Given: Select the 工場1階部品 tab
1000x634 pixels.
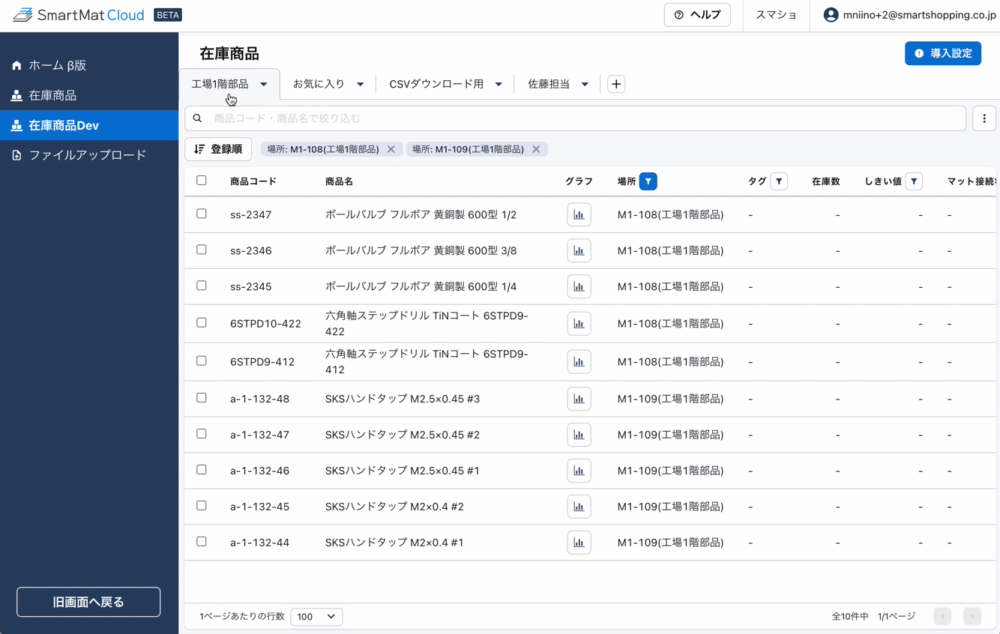Looking at the screenshot, I should (x=220, y=84).
